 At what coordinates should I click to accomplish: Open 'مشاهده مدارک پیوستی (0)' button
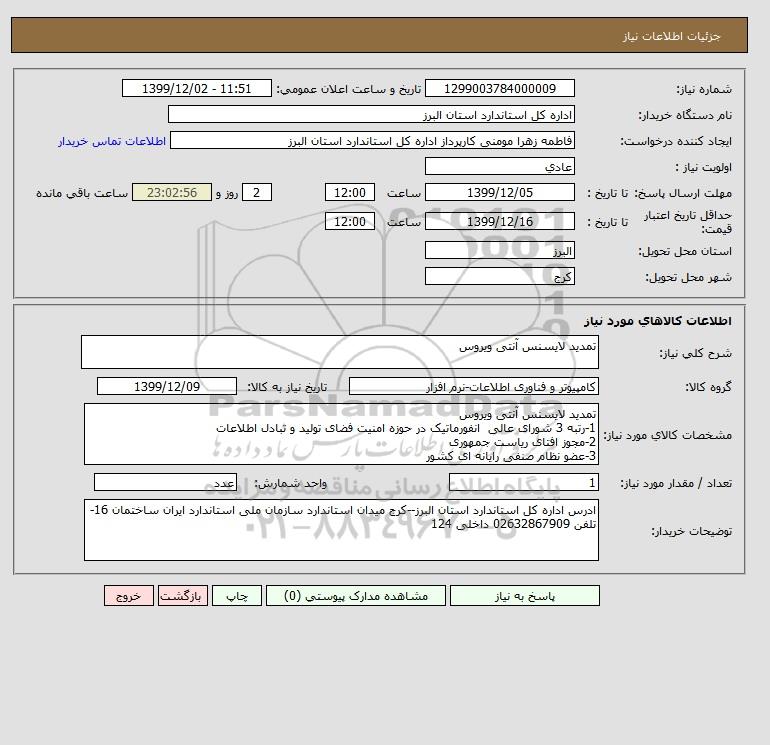tap(356, 595)
